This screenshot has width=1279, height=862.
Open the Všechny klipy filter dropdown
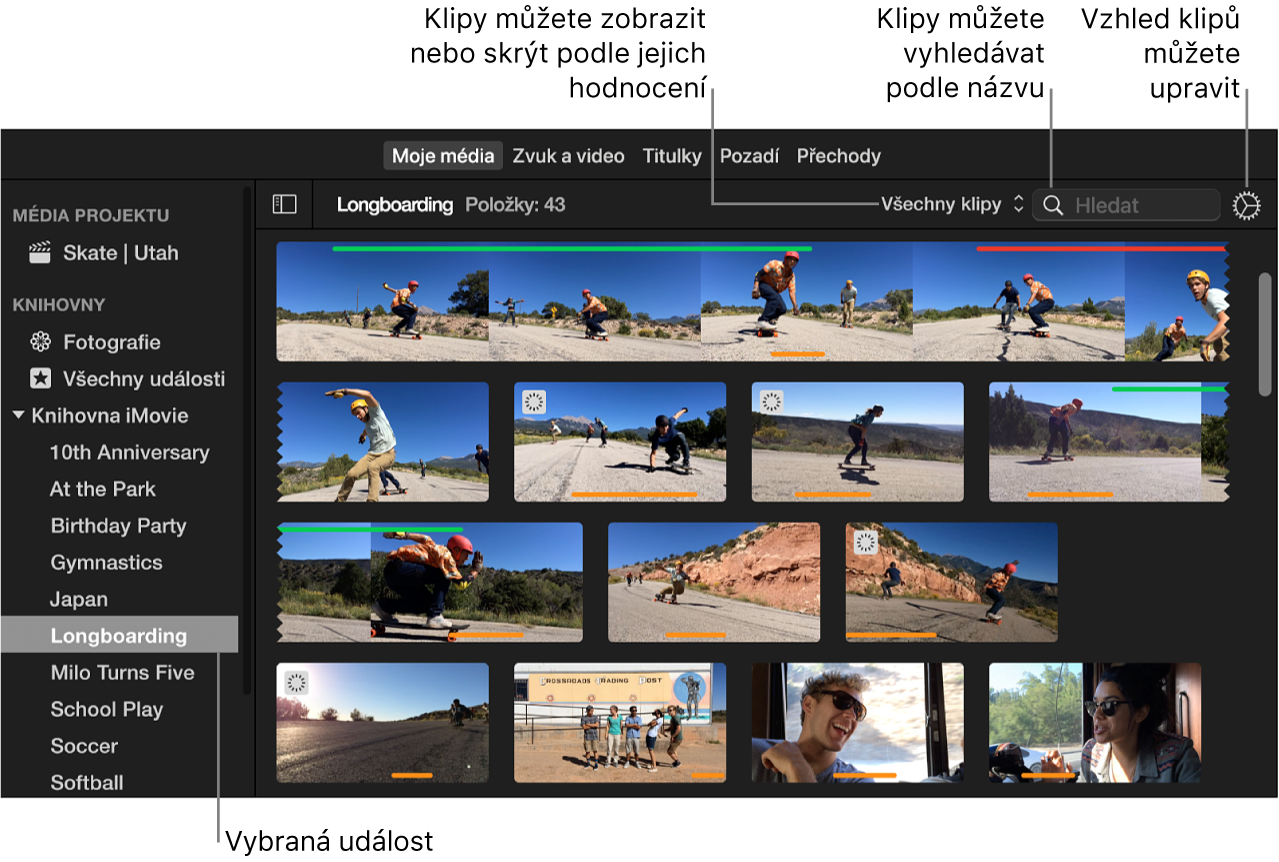[952, 204]
